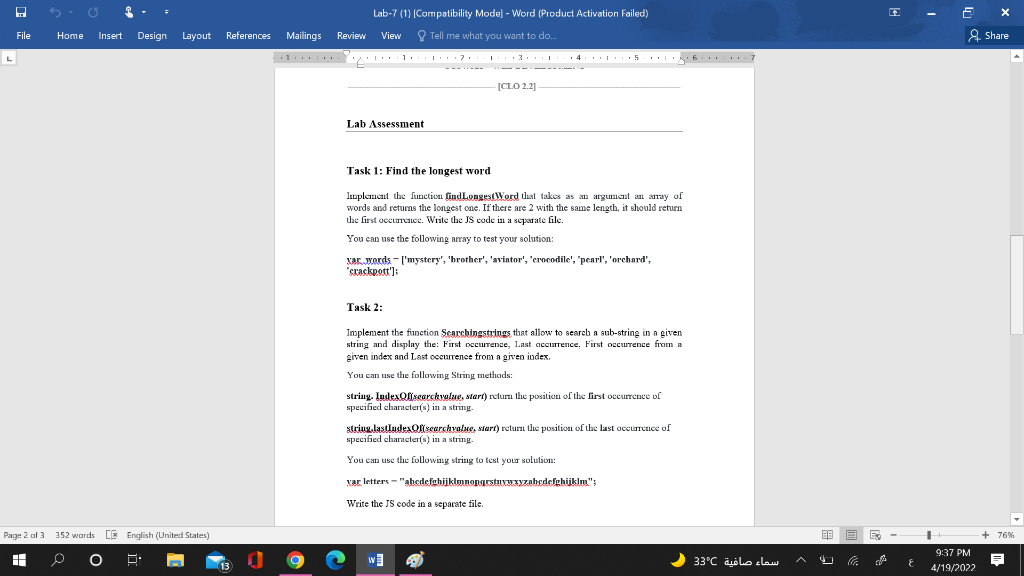The image size is (1024, 576).
Task: Open the Review ribbon tab
Action: point(351,36)
